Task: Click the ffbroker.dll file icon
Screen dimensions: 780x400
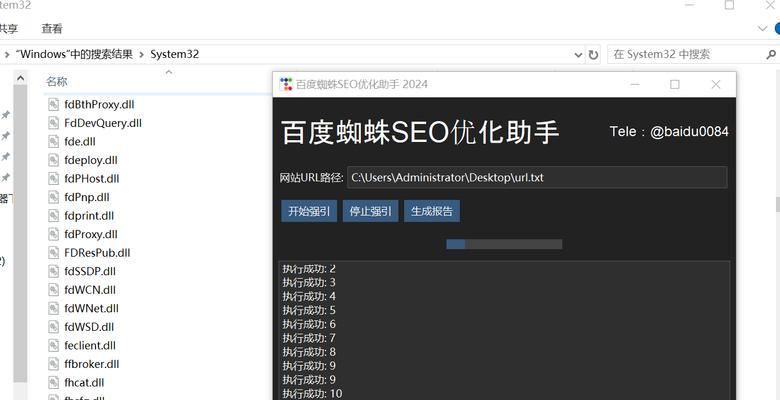Action: pos(54,364)
